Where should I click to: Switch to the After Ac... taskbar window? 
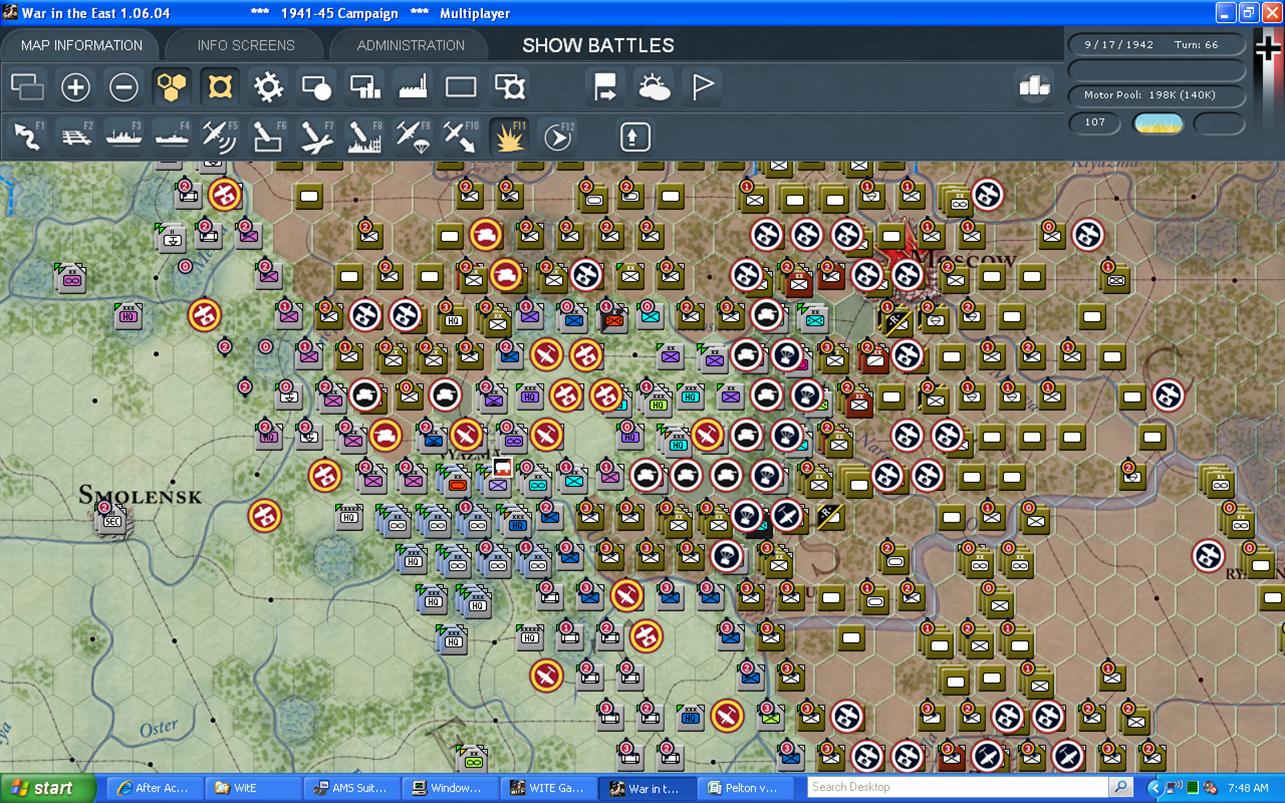pyautogui.click(x=153, y=788)
